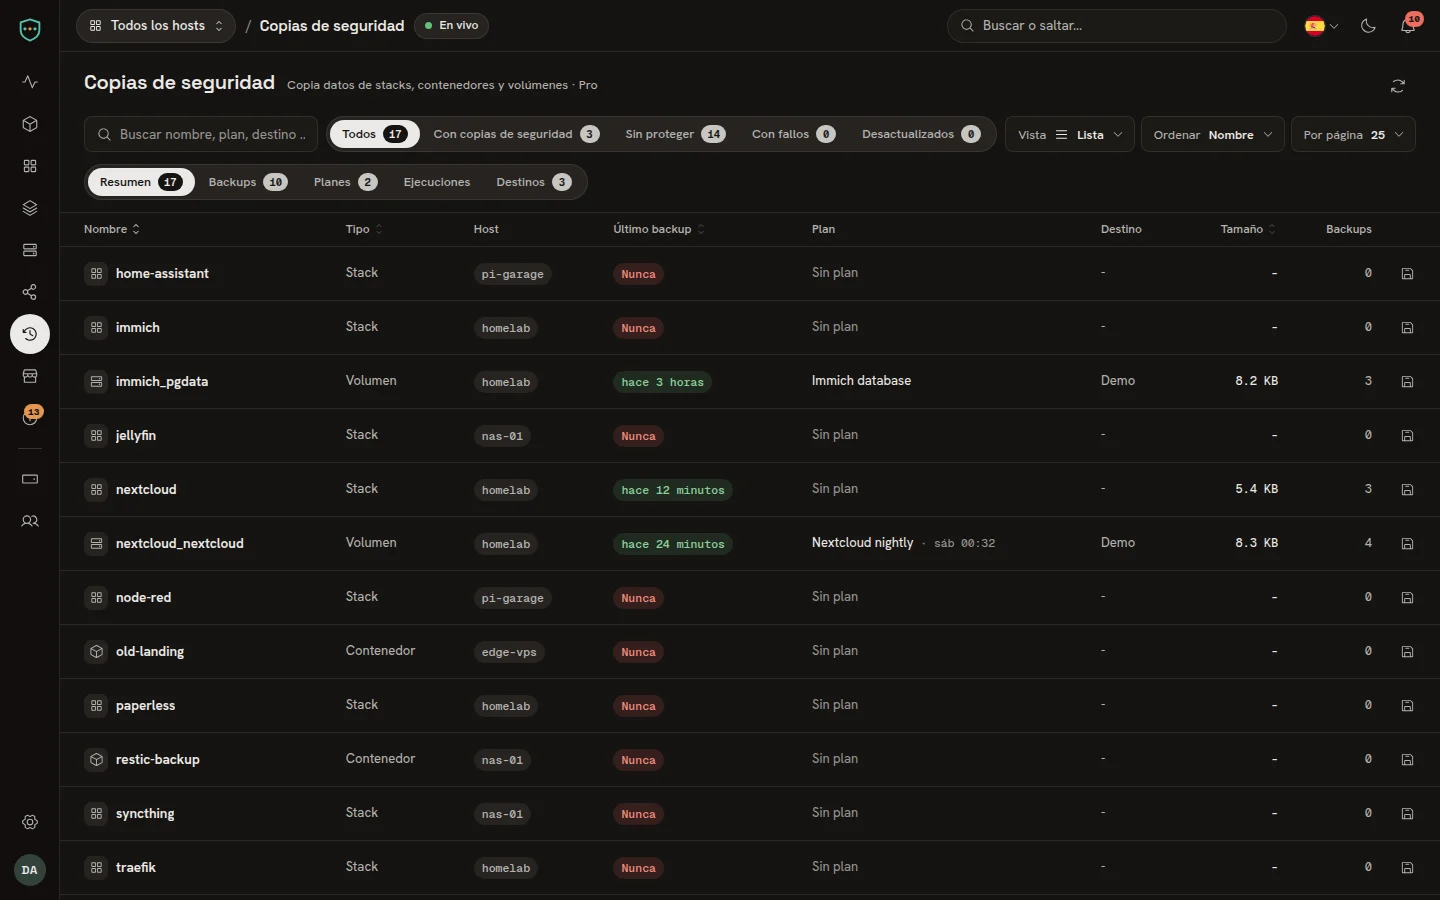Image resolution: width=1440 pixels, height=900 pixels.
Task: Open the nextcloud stack entry
Action: pyautogui.click(x=146, y=490)
